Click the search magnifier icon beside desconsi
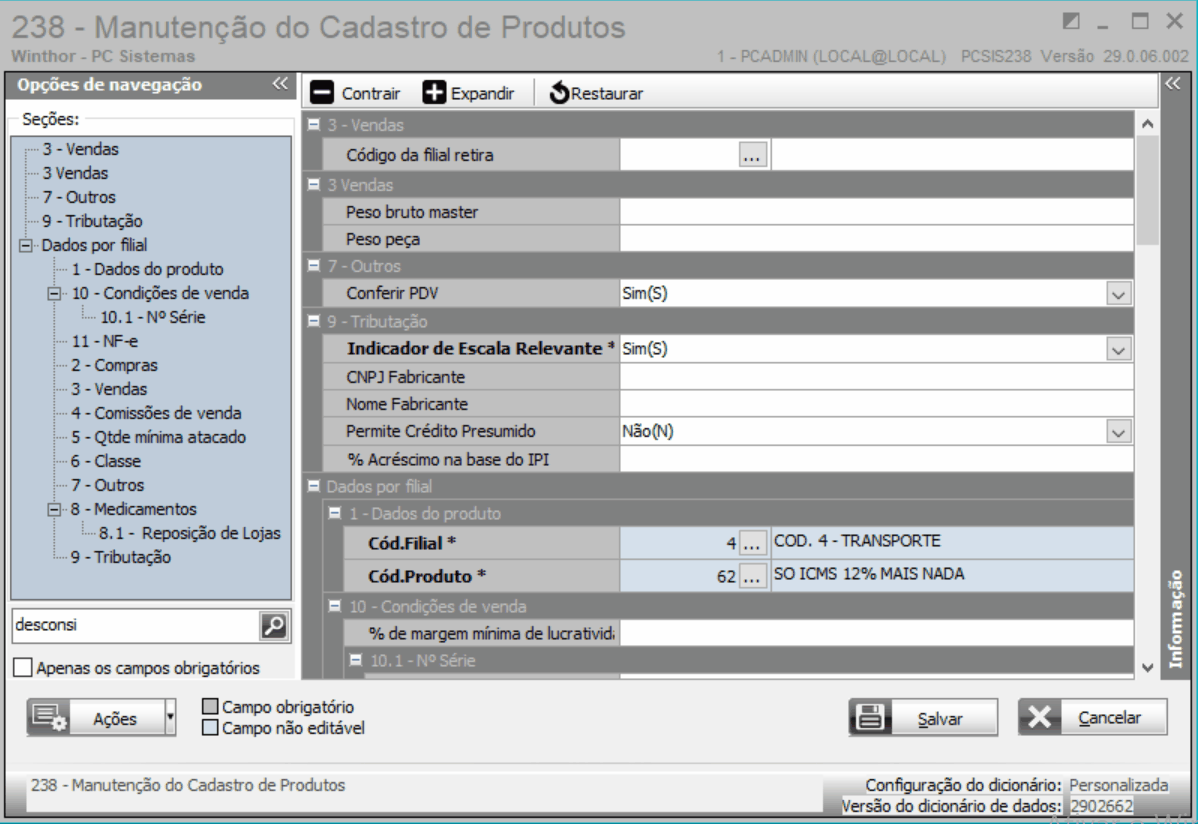Screen dimensions: 1198x824 pyautogui.click(x=274, y=625)
